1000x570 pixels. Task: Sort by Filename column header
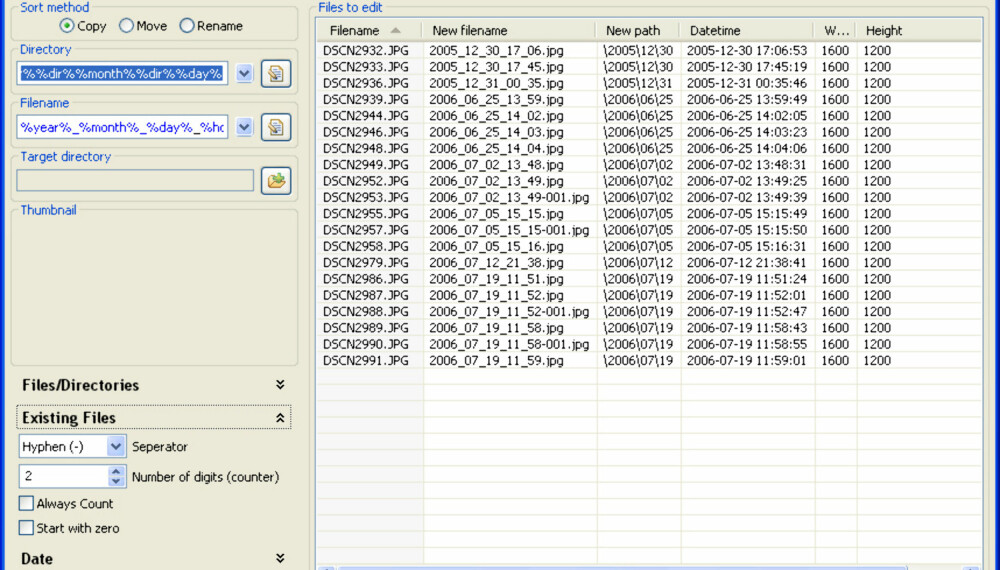coord(369,31)
